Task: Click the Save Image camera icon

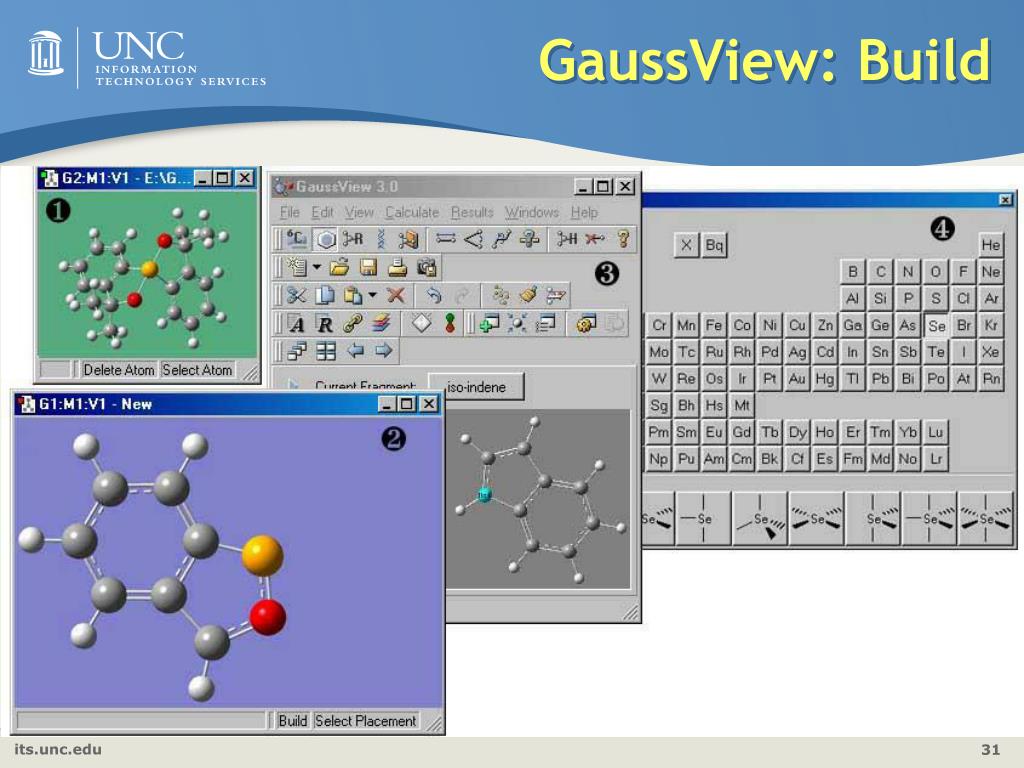Action: (426, 267)
